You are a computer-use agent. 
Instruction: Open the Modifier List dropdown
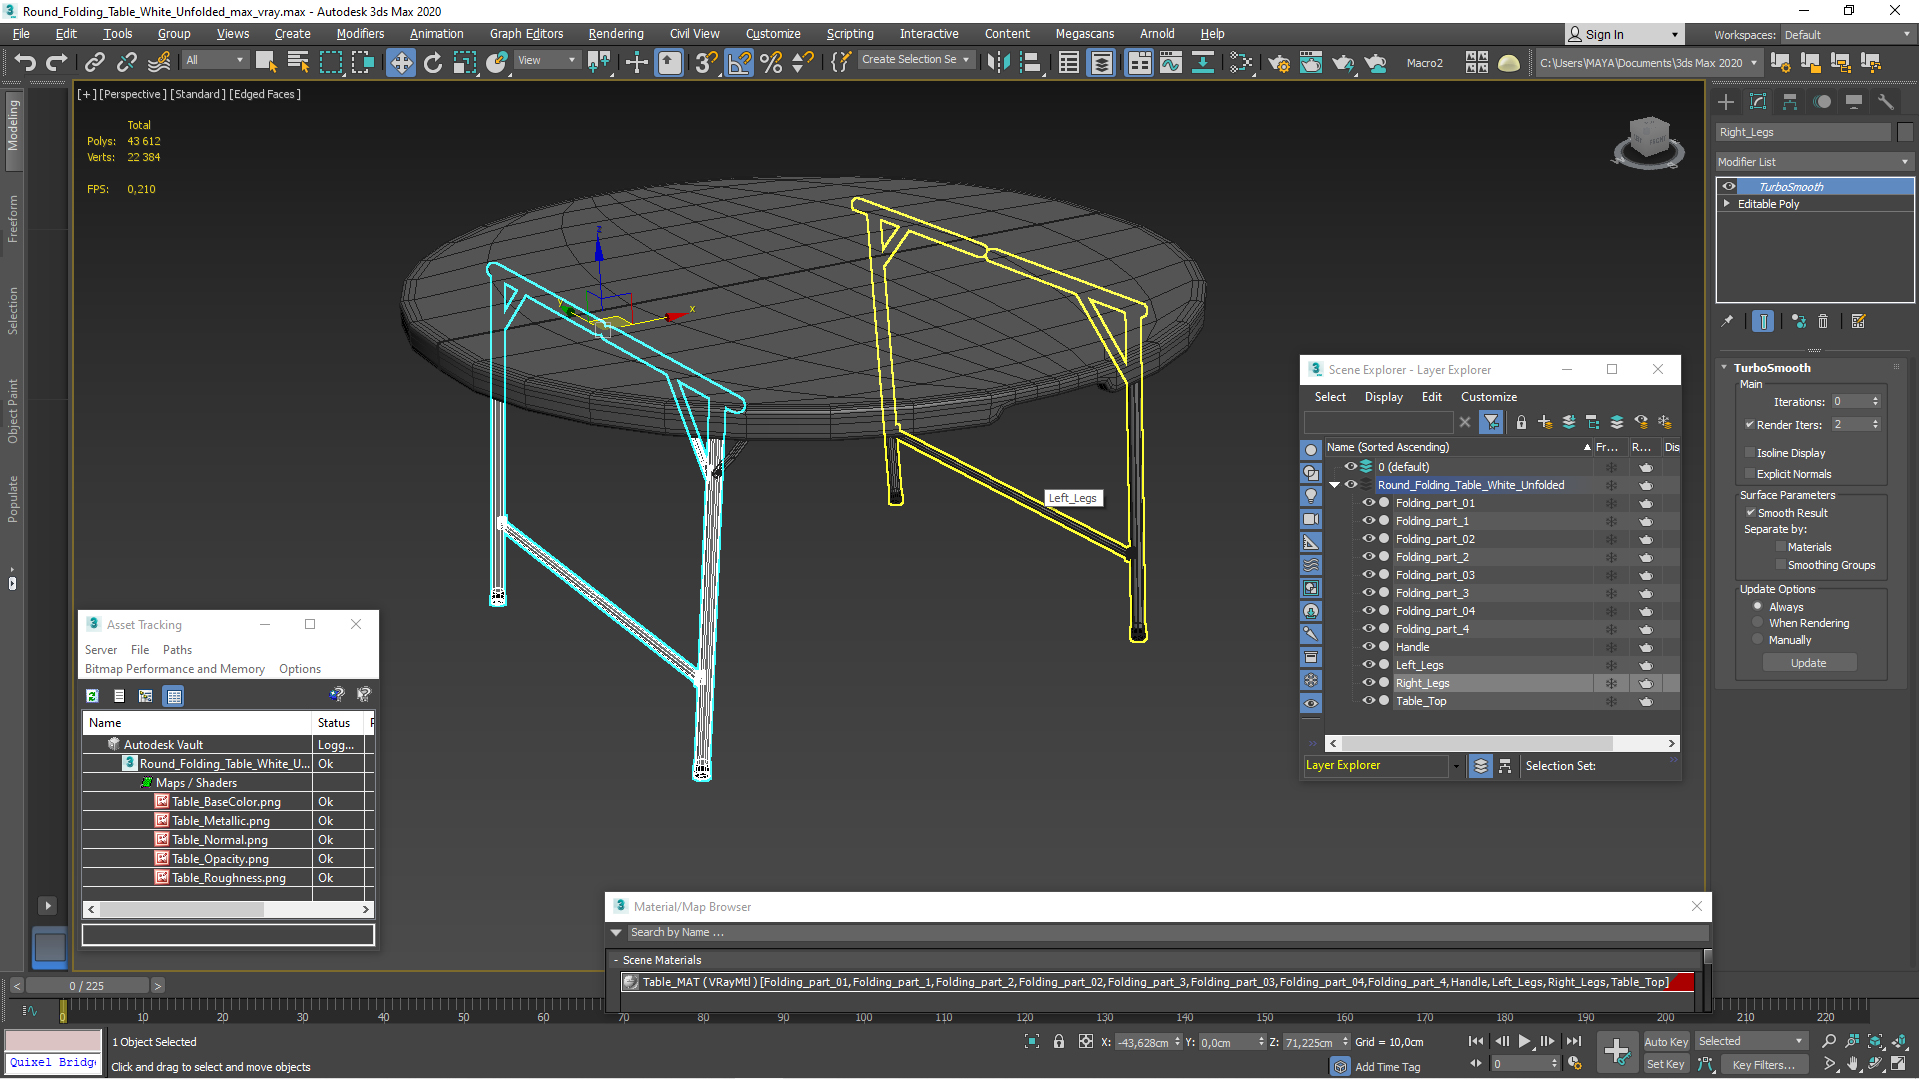pos(1813,162)
